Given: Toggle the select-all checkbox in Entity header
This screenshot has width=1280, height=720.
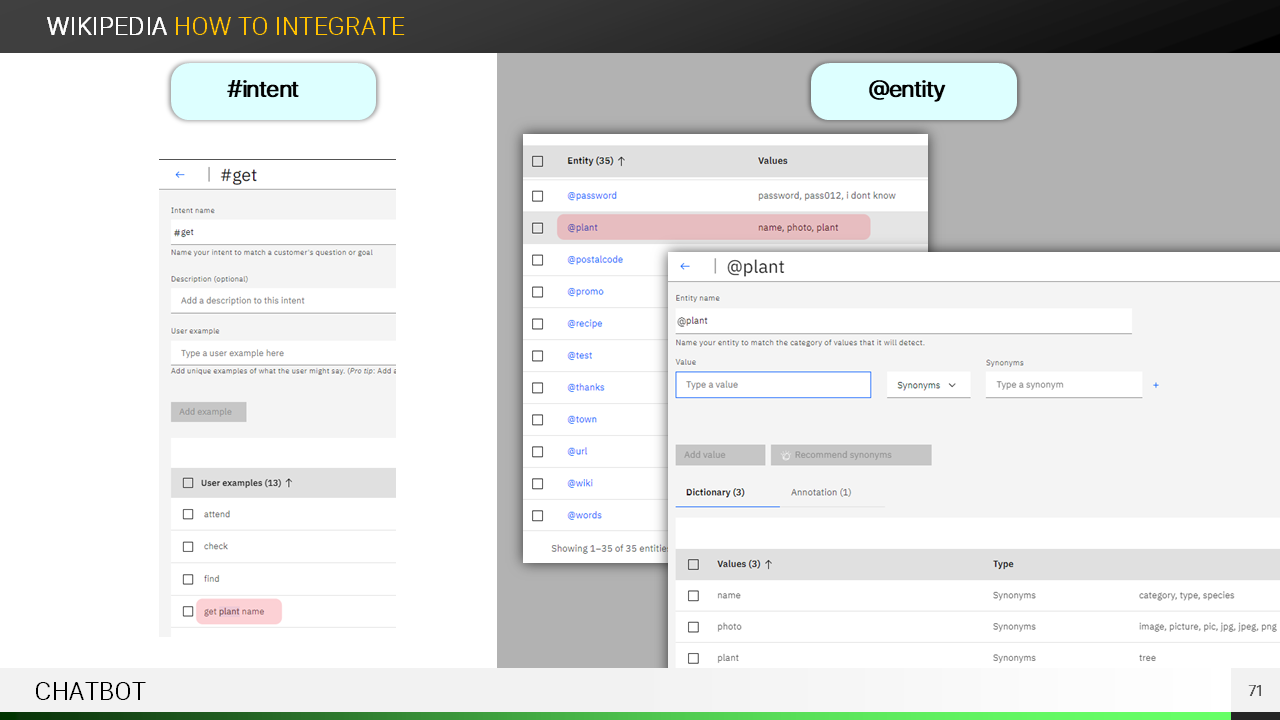Looking at the screenshot, I should point(538,161).
